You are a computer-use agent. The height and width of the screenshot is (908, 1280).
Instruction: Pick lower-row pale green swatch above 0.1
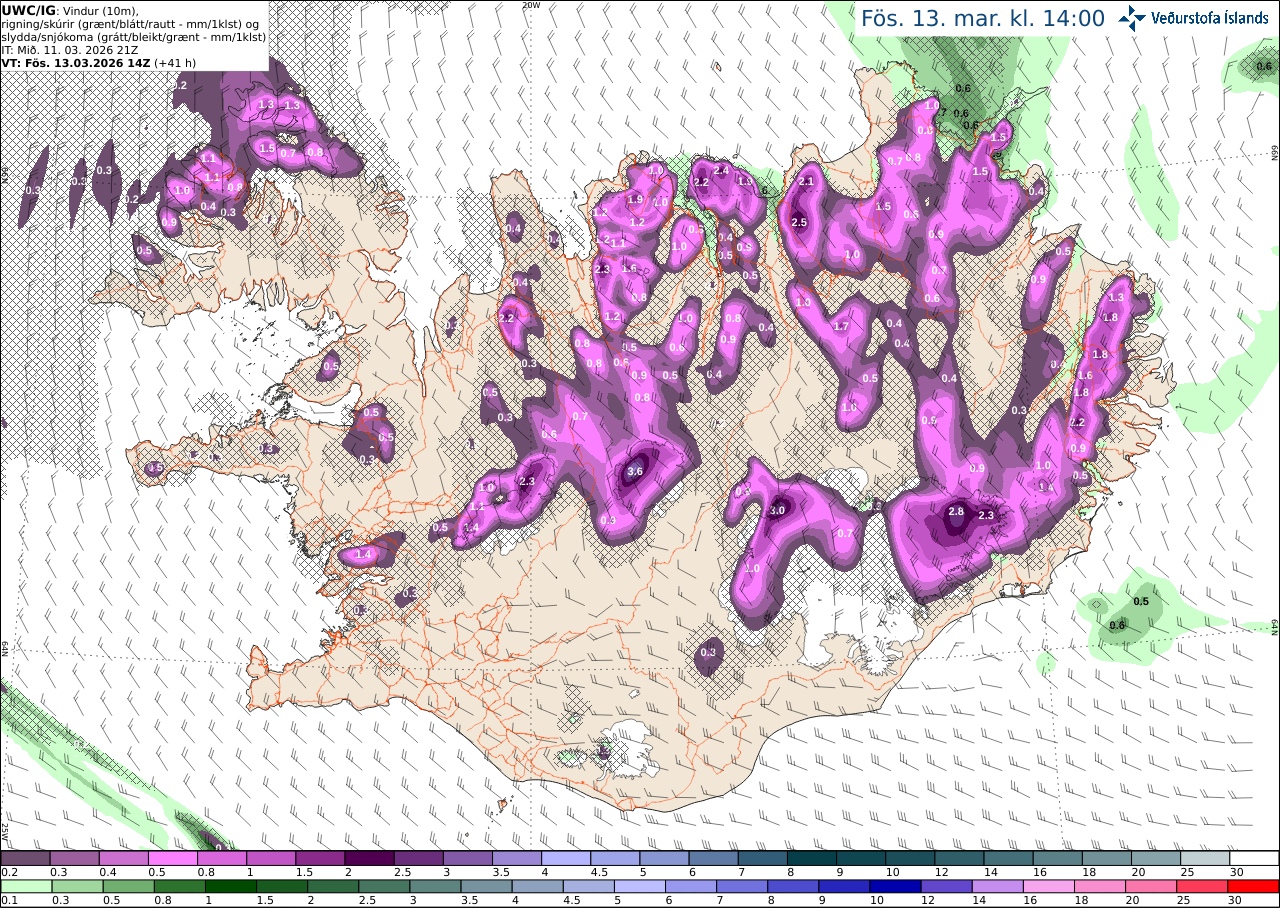pyautogui.click(x=25, y=886)
